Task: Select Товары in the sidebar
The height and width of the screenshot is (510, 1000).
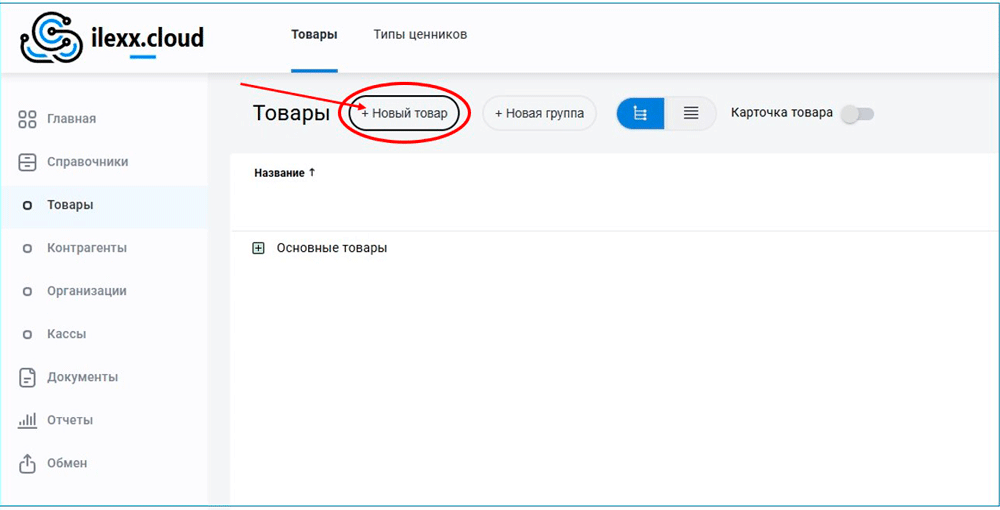Action: [x=70, y=205]
